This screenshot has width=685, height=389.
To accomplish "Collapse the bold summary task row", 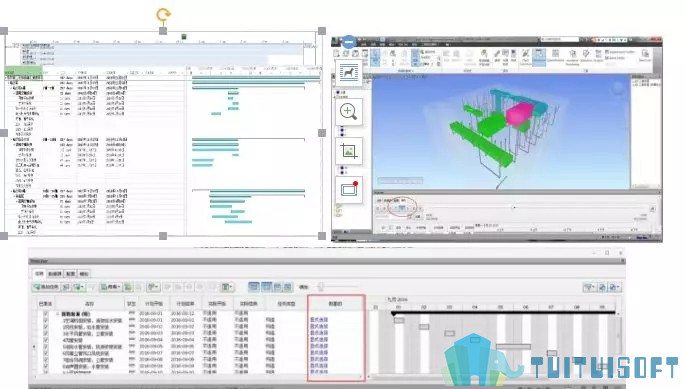I will tap(57, 314).
